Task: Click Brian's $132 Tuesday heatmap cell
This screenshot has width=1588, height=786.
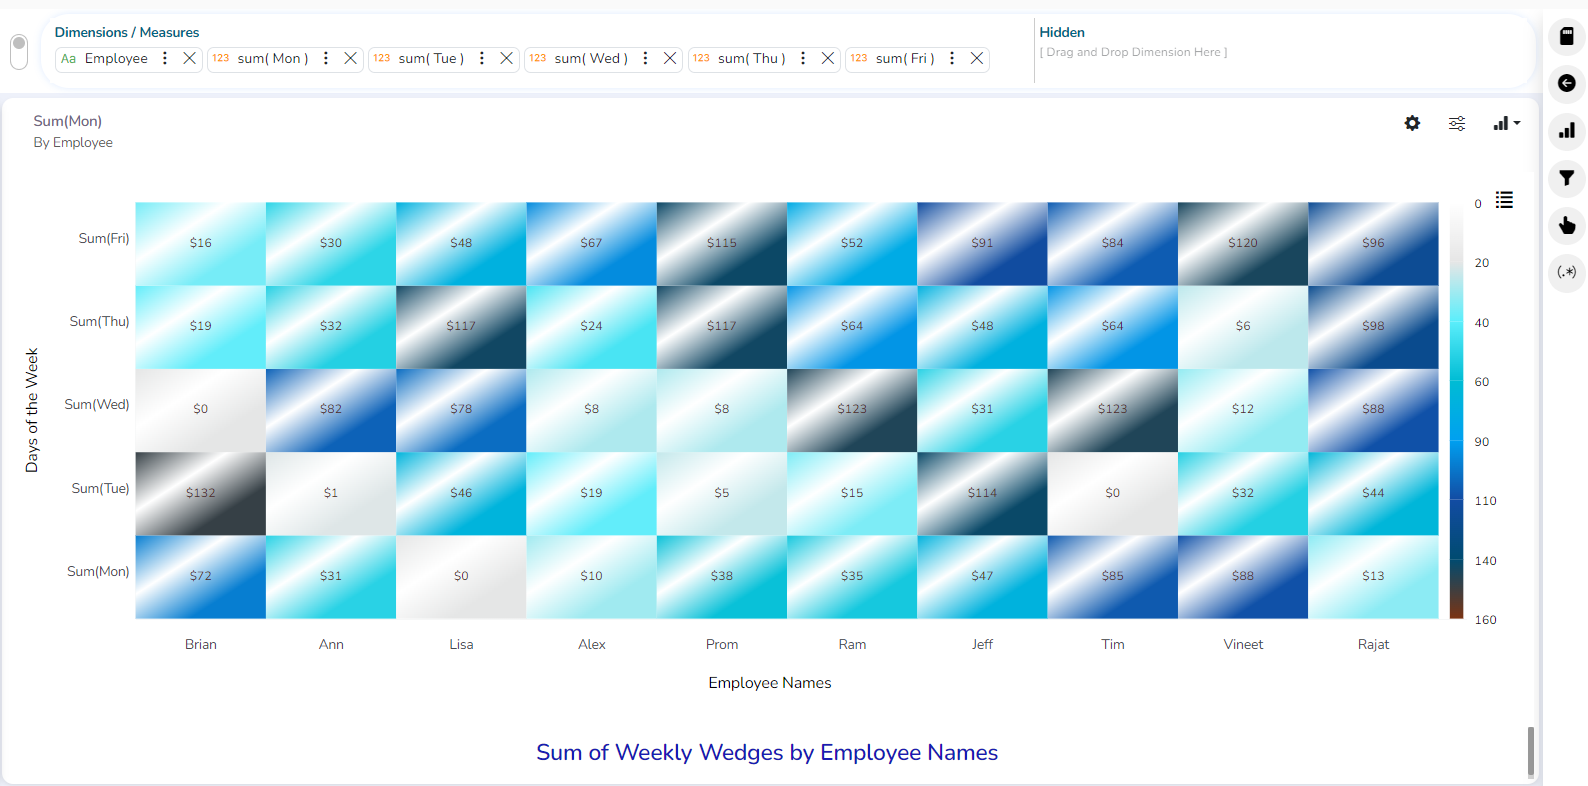Action: [x=201, y=493]
